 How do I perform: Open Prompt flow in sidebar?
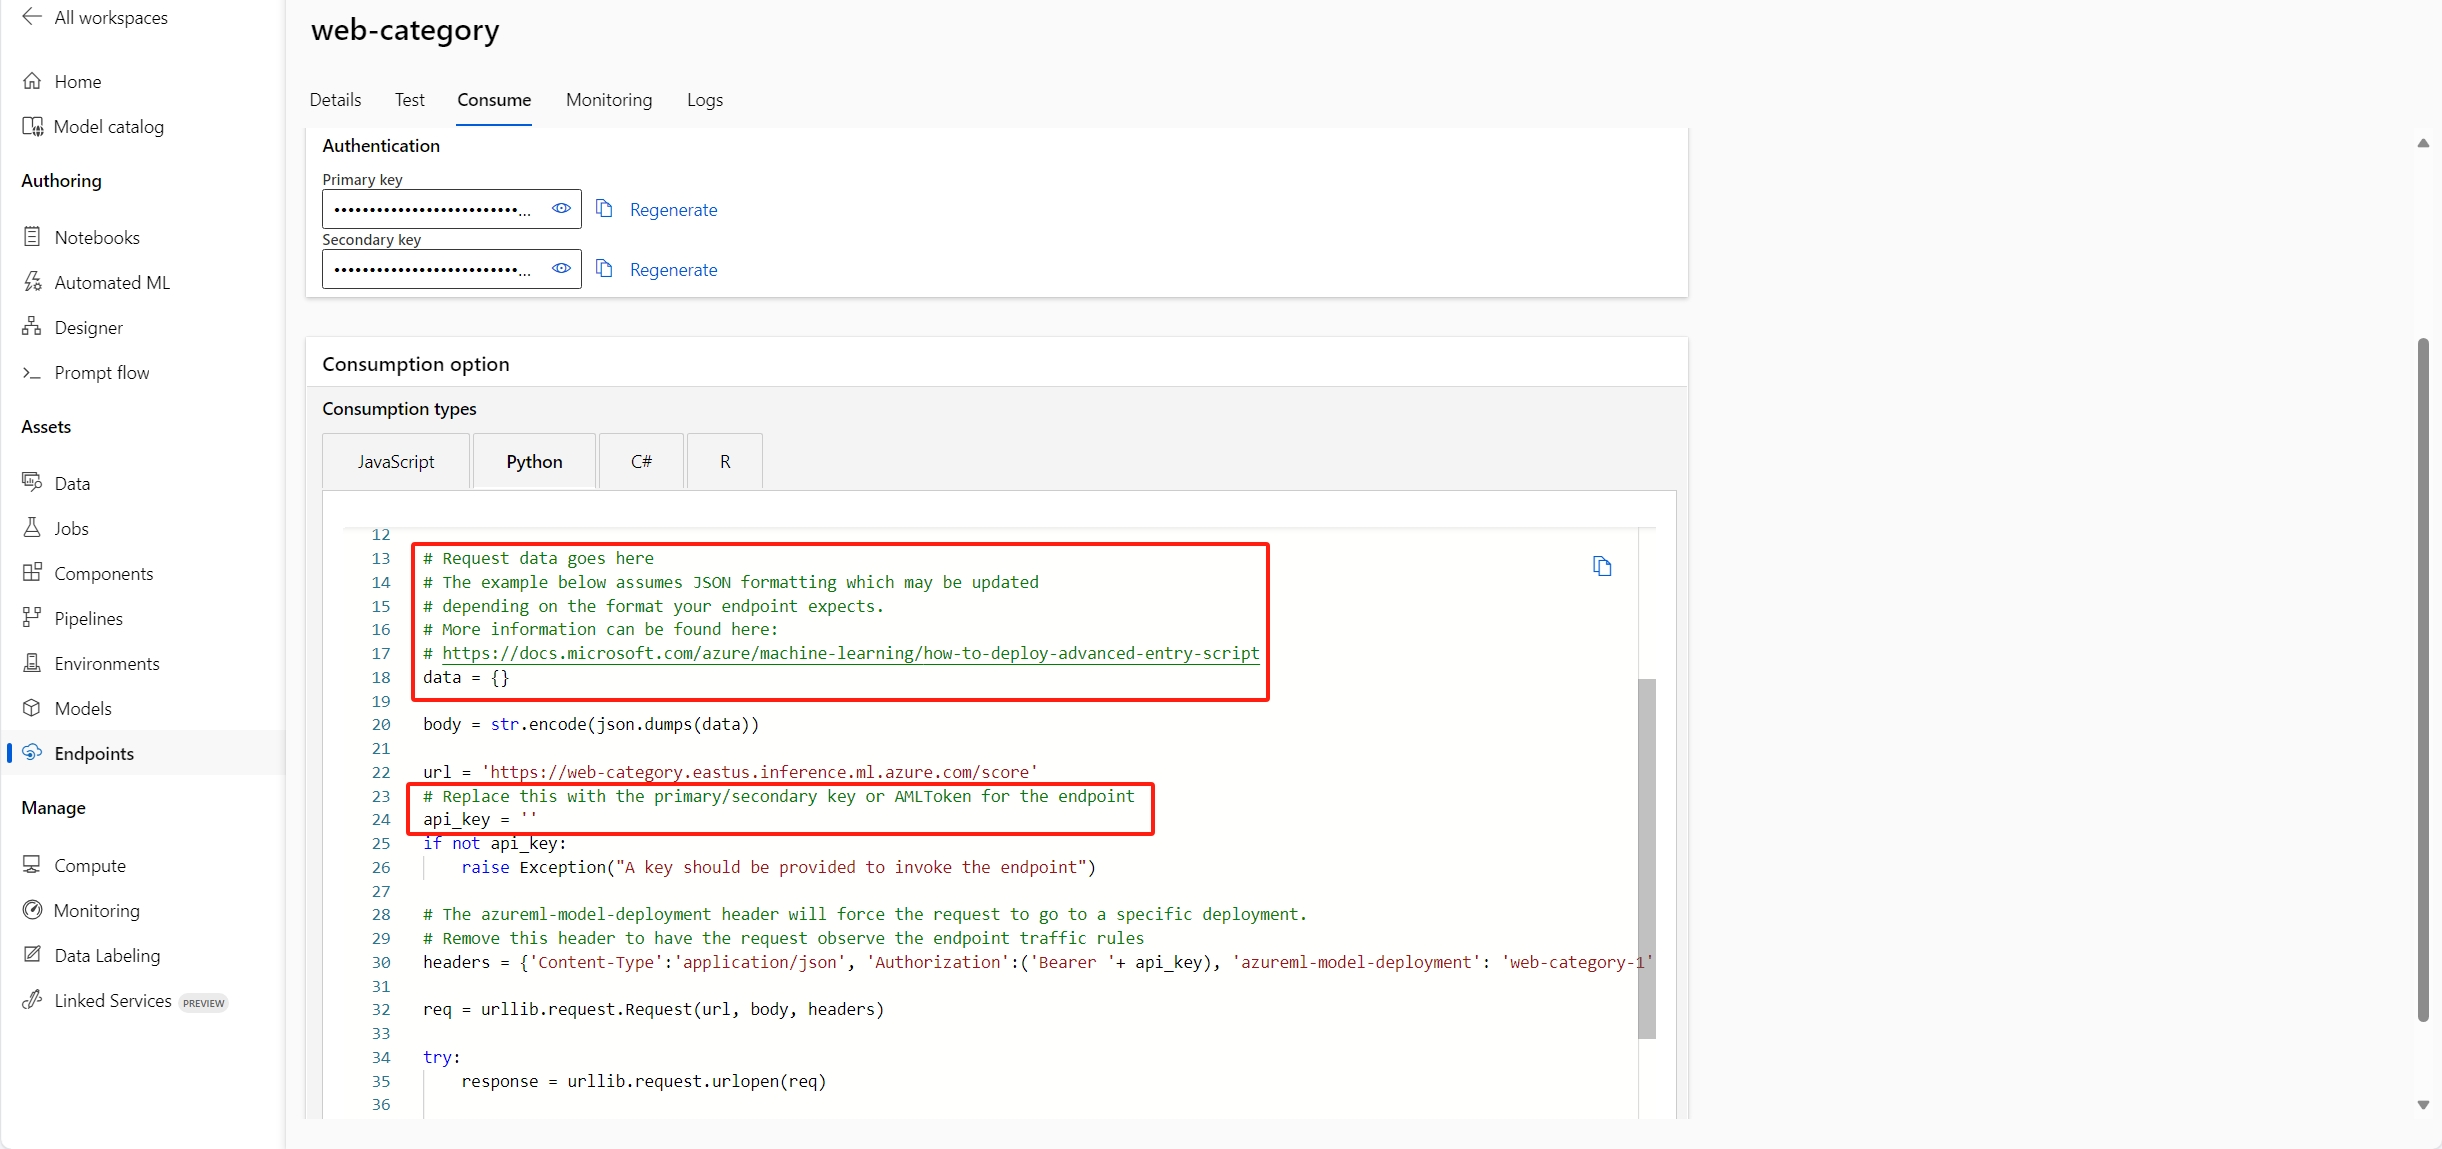101,373
